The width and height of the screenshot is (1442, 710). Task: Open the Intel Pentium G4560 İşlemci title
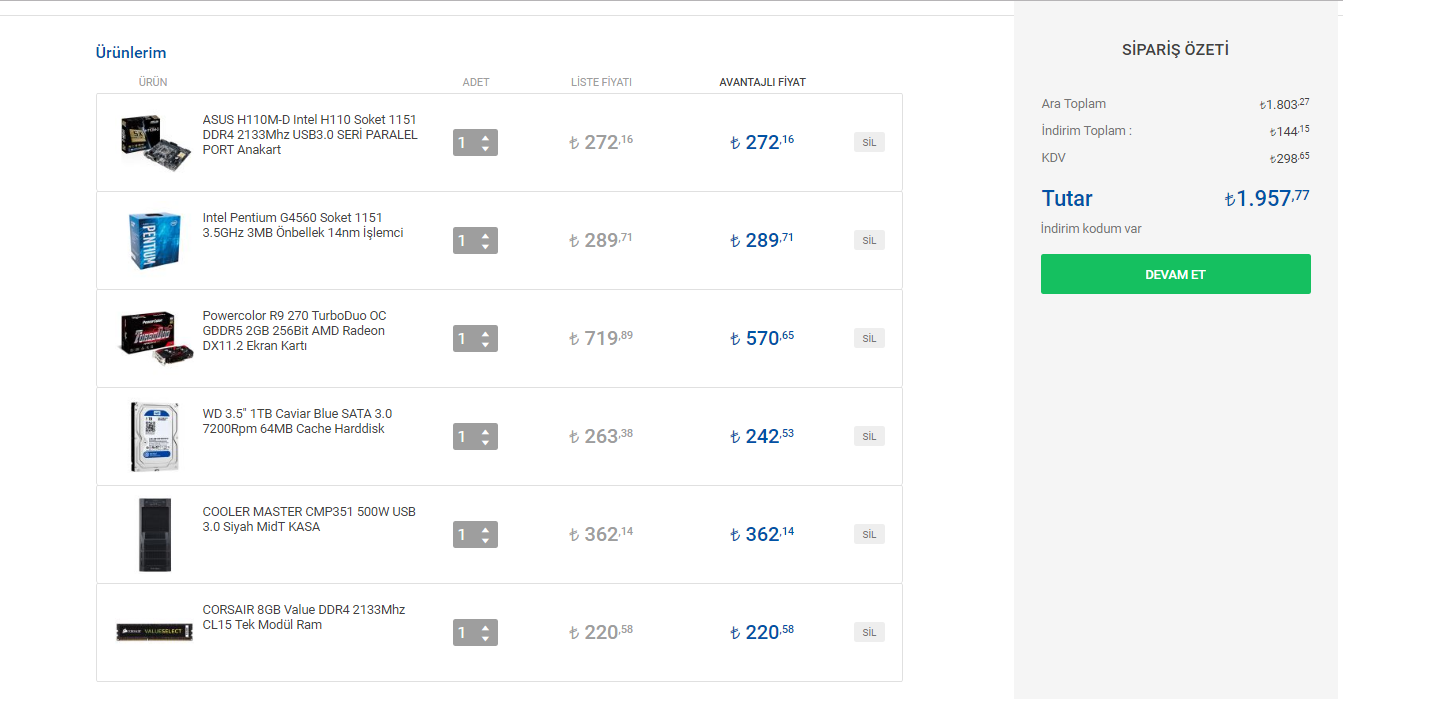[x=303, y=225]
